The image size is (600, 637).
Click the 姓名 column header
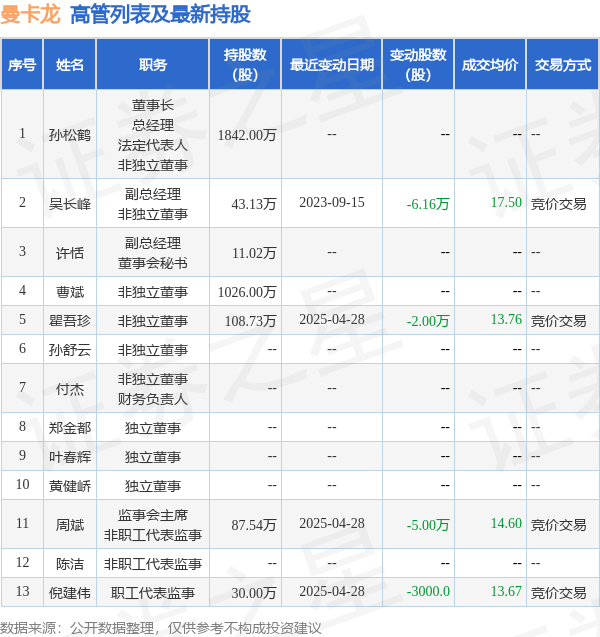(x=69, y=65)
